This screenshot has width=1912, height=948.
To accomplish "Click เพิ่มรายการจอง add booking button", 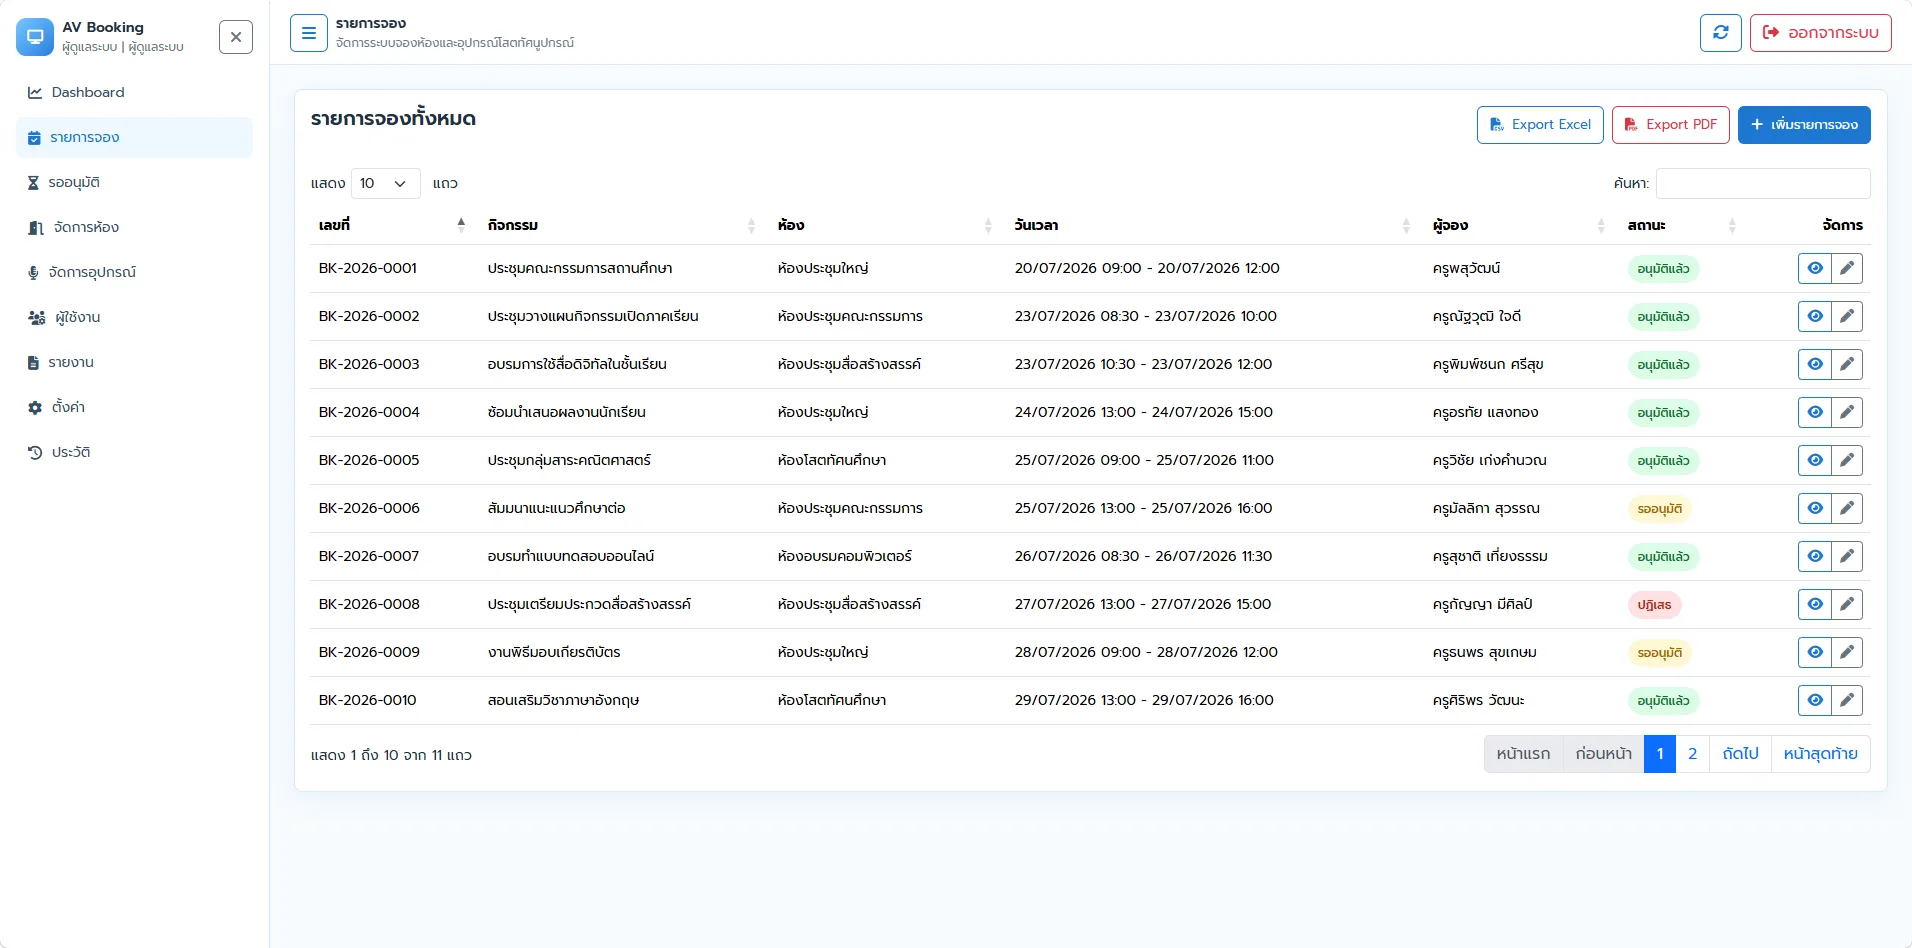I will pyautogui.click(x=1804, y=125).
